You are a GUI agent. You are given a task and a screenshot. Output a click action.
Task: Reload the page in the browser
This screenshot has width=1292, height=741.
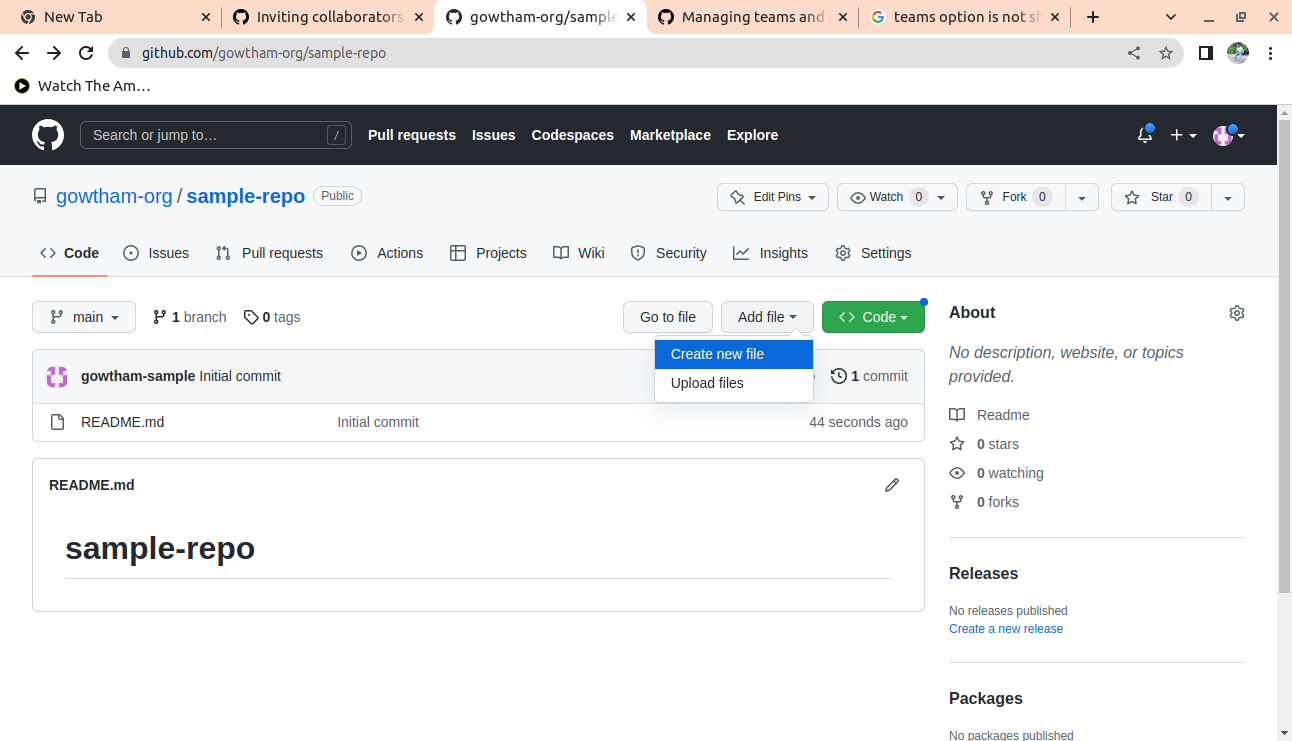coord(86,53)
